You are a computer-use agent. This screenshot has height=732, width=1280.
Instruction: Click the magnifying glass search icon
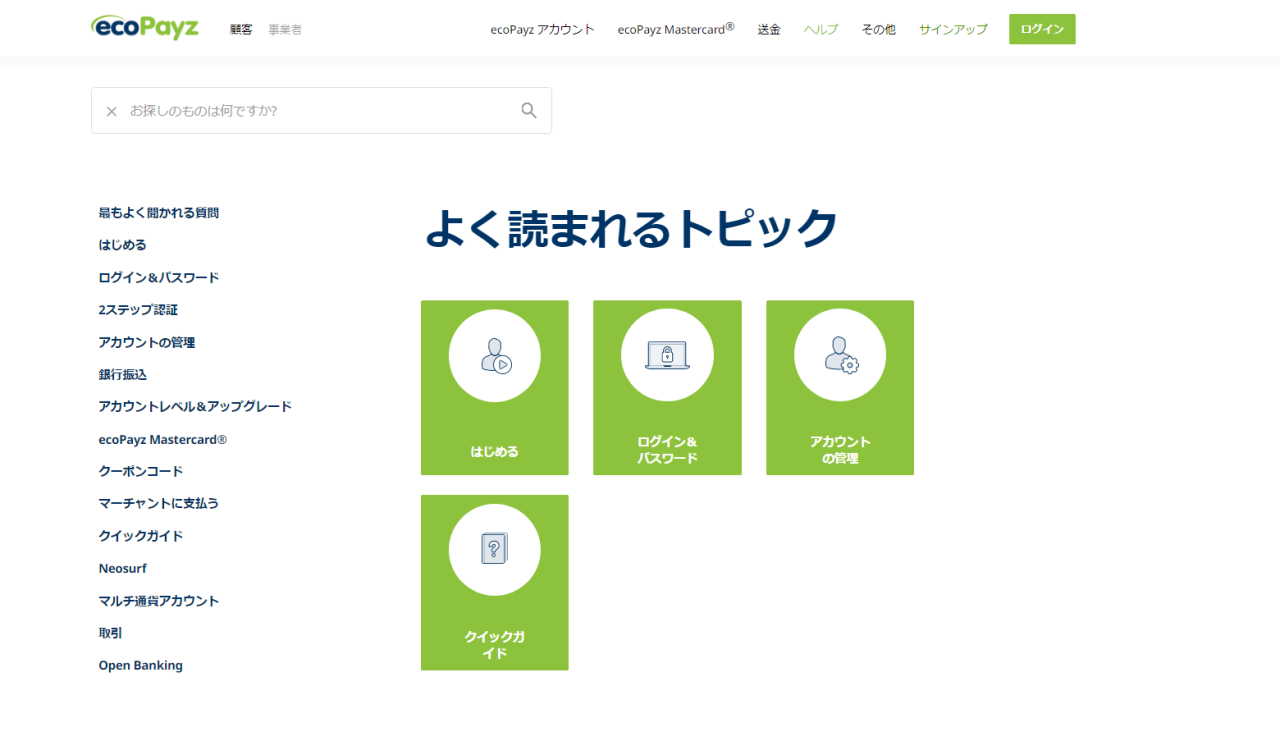click(x=528, y=110)
